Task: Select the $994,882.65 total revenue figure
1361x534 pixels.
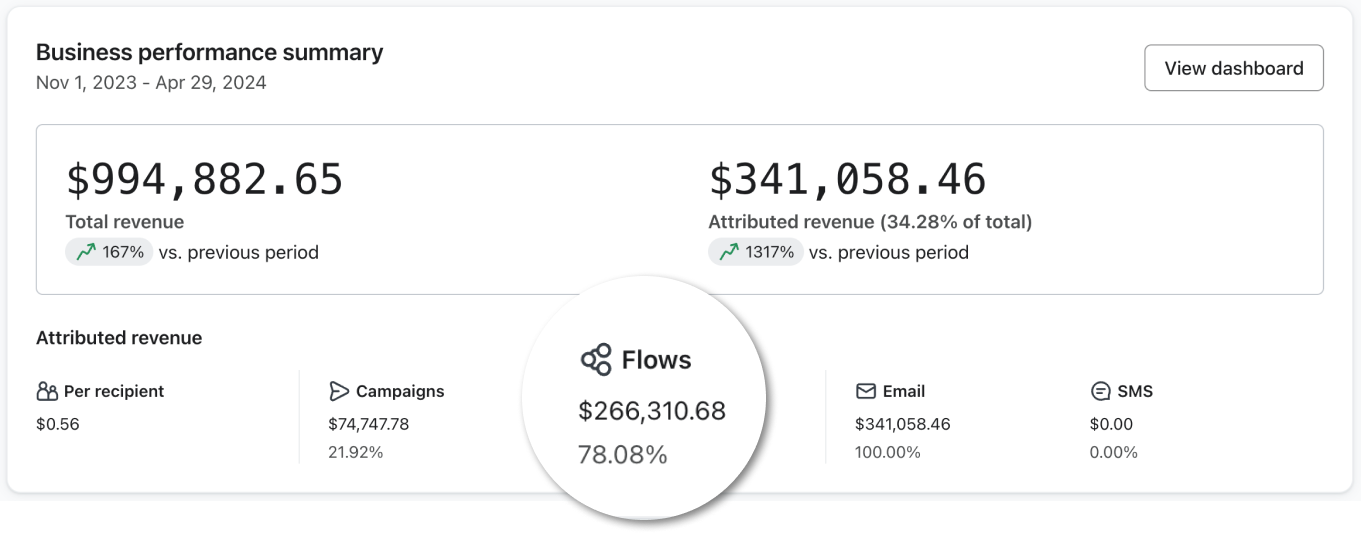Action: 204,180
